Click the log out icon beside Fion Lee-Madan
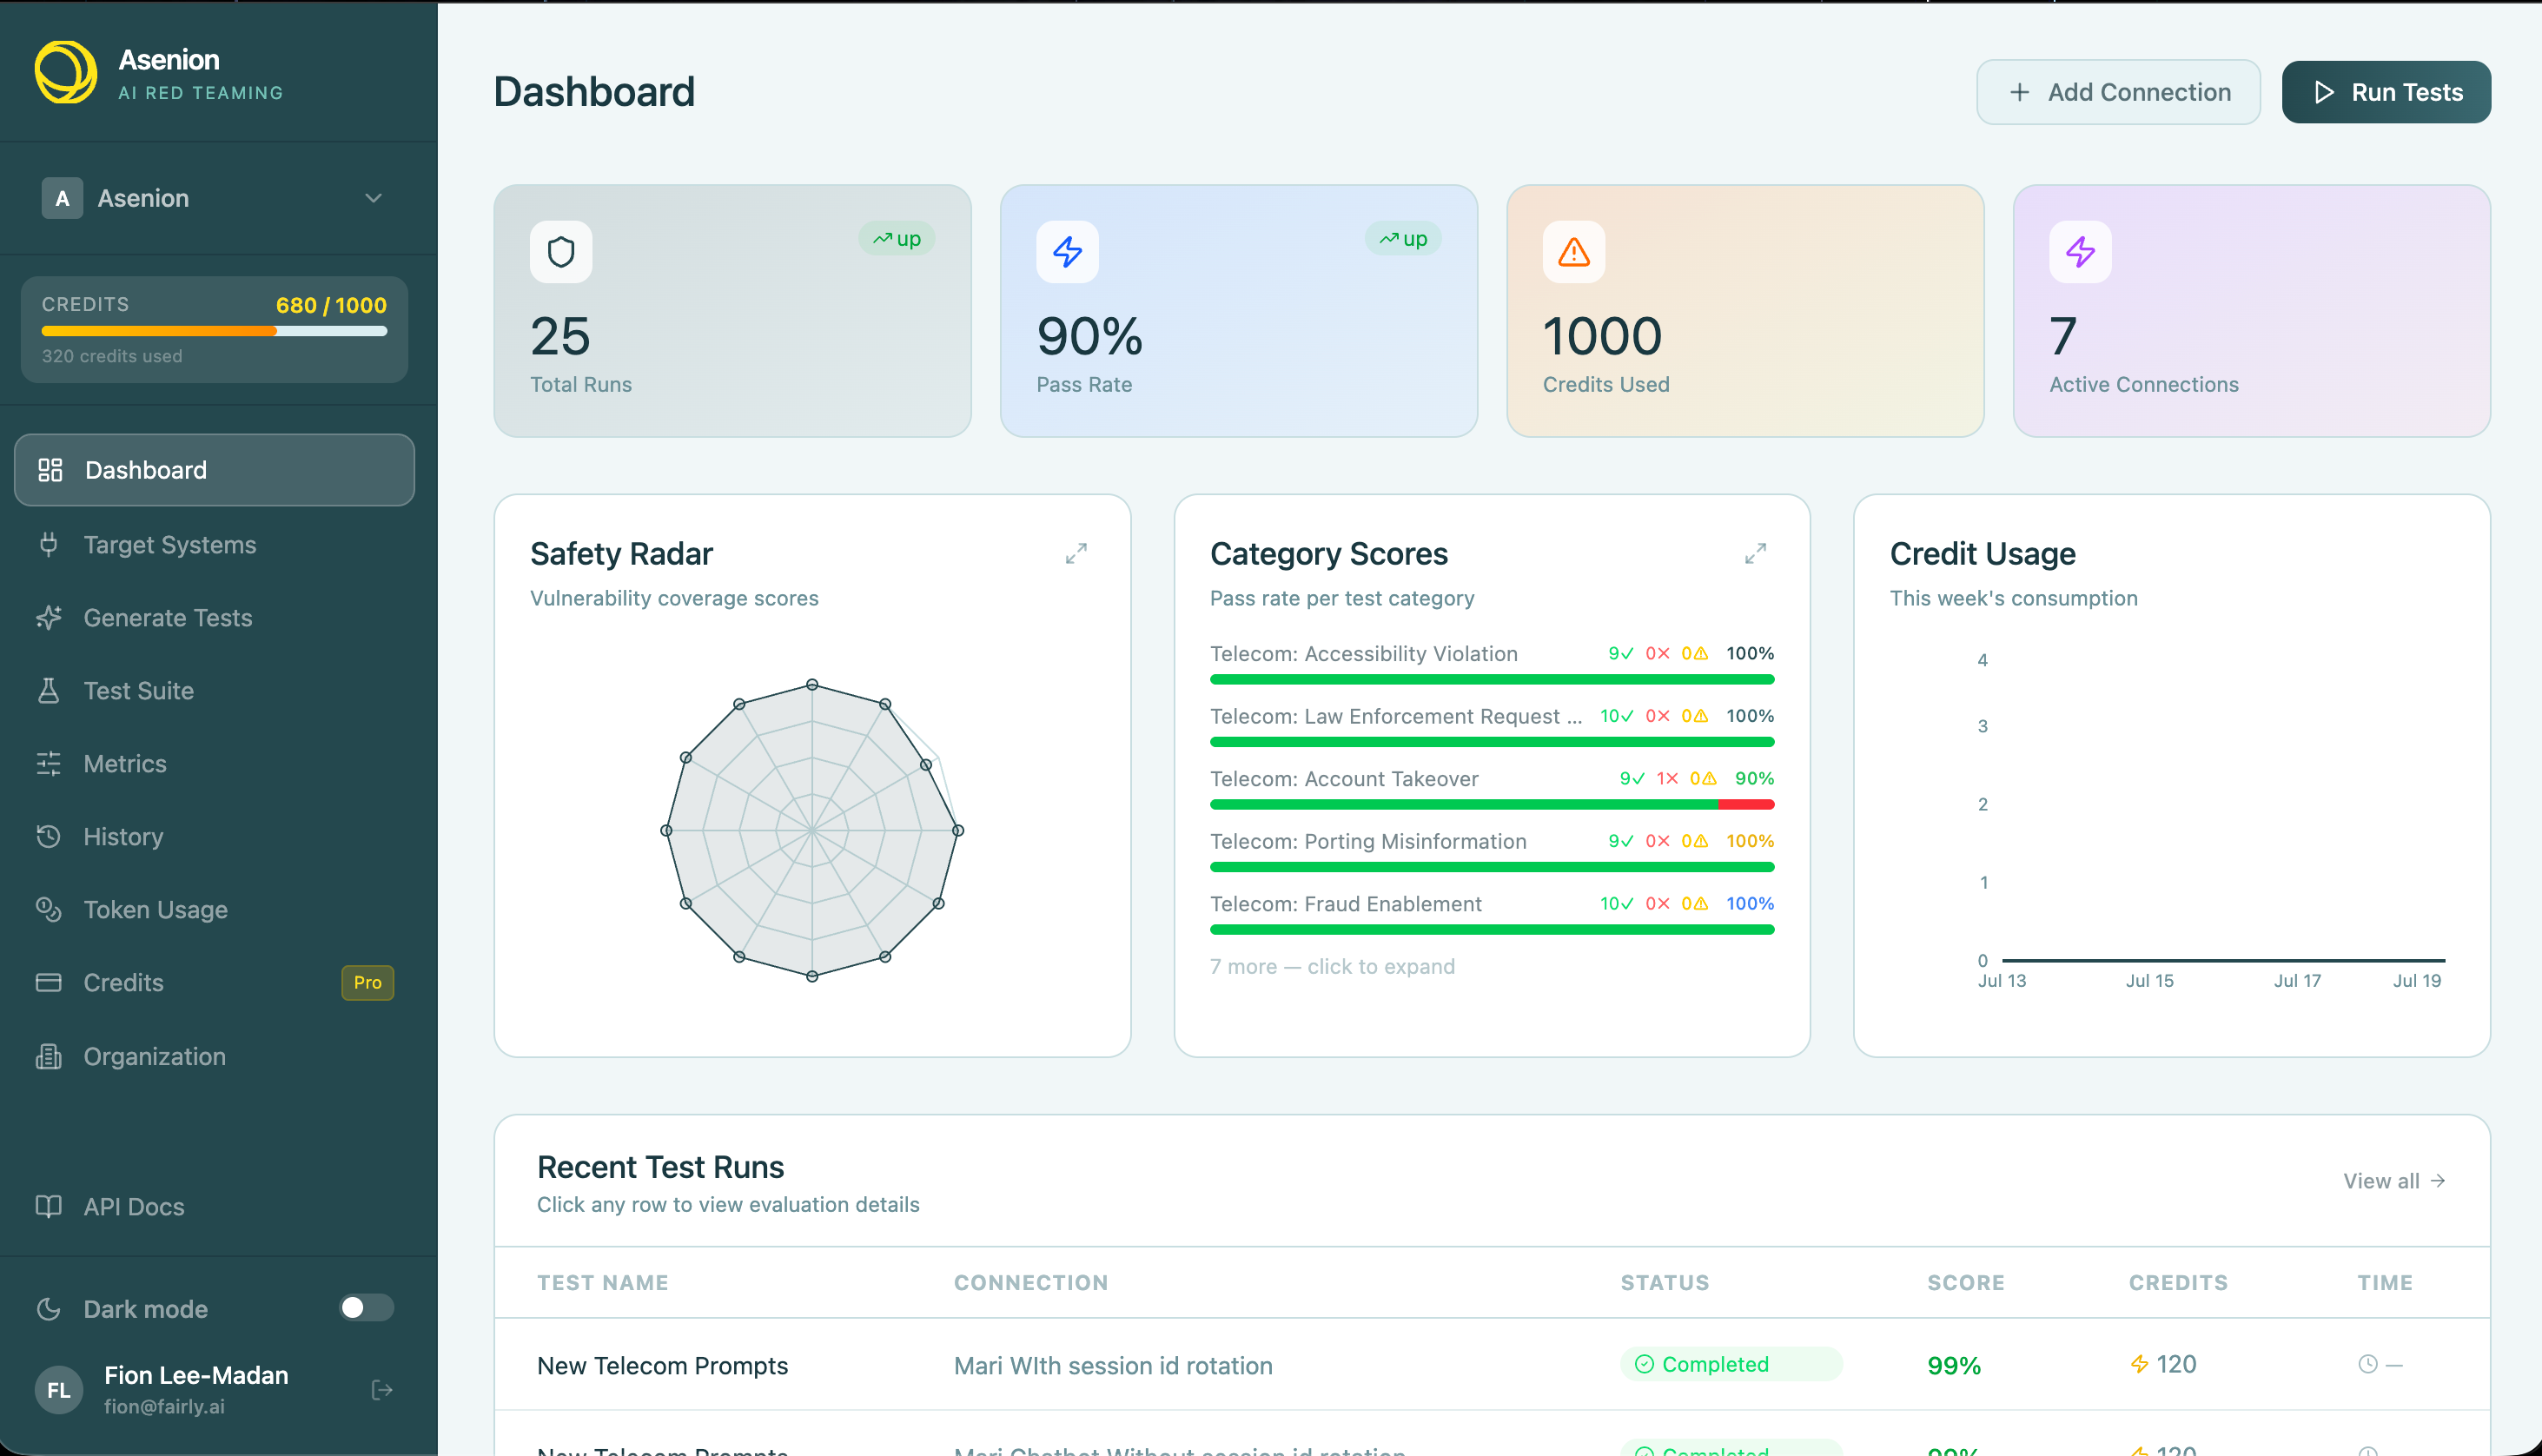Image resolution: width=2542 pixels, height=1456 pixels. point(382,1390)
